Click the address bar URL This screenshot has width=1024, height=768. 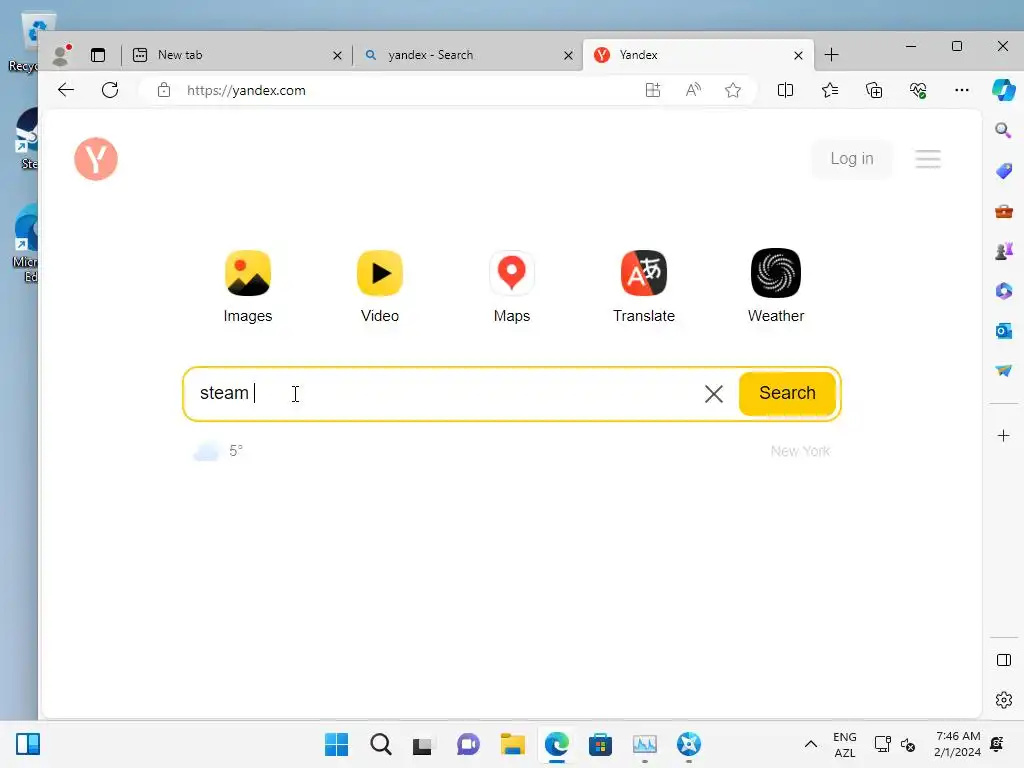tap(246, 90)
